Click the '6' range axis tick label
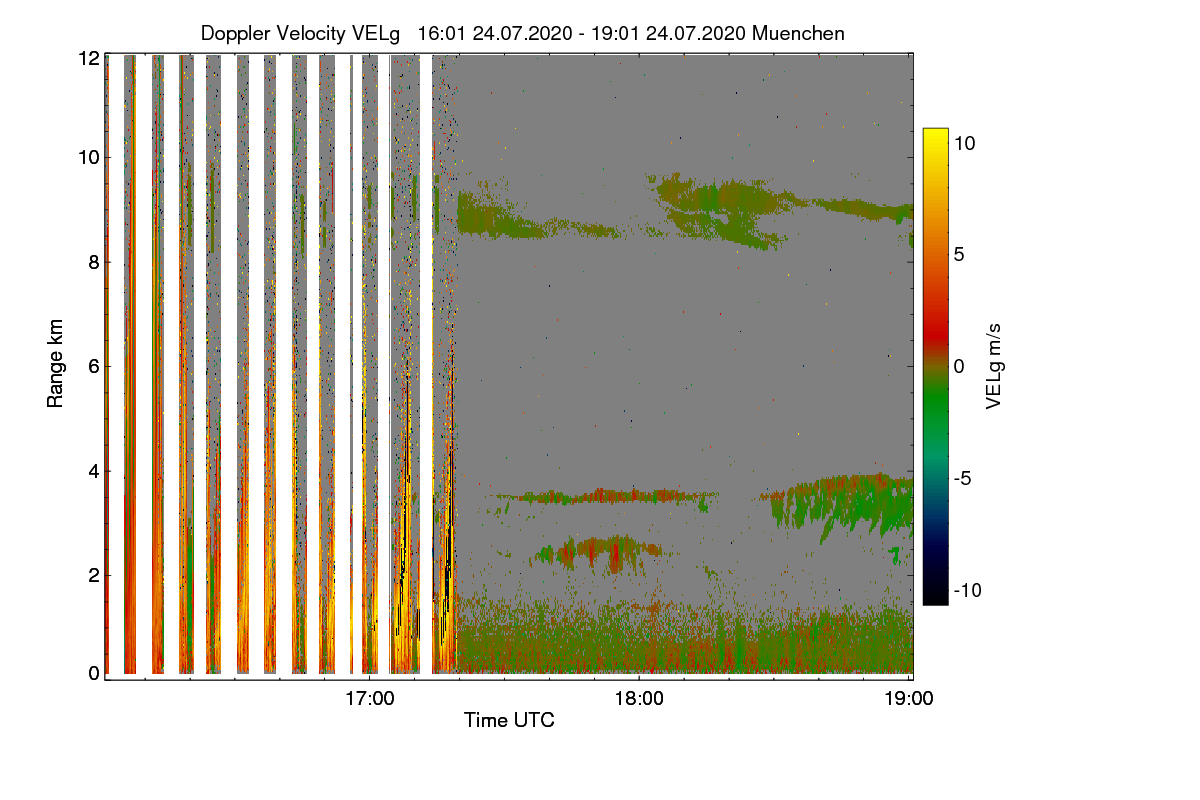The height and width of the screenshot is (800, 1200). pyautogui.click(x=94, y=366)
